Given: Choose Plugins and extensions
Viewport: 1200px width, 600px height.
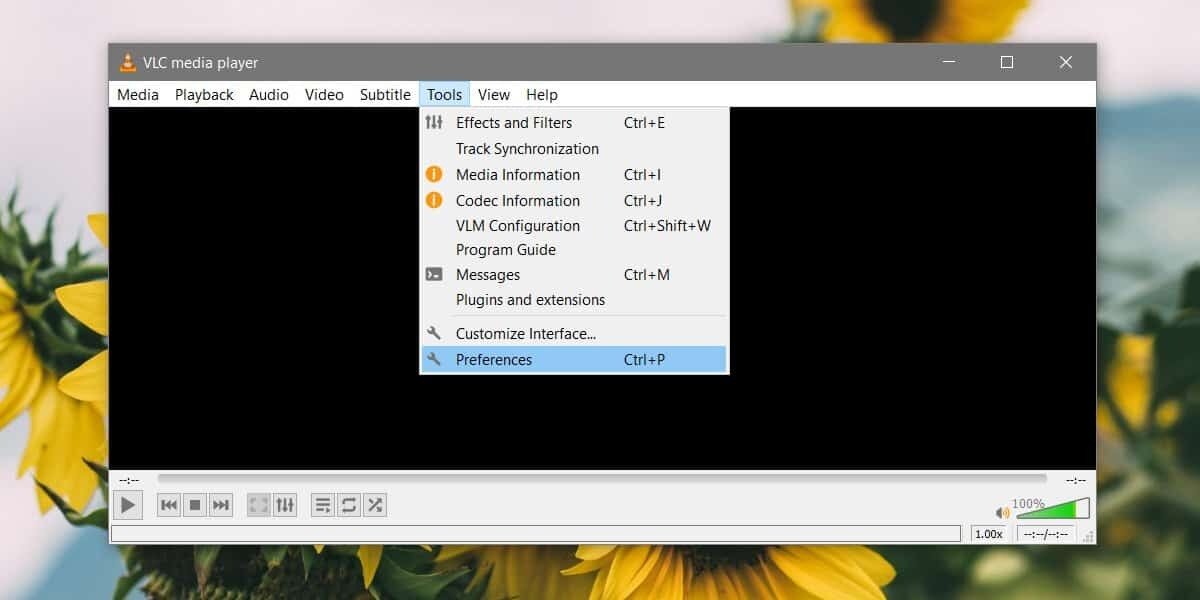Looking at the screenshot, I should [x=530, y=299].
